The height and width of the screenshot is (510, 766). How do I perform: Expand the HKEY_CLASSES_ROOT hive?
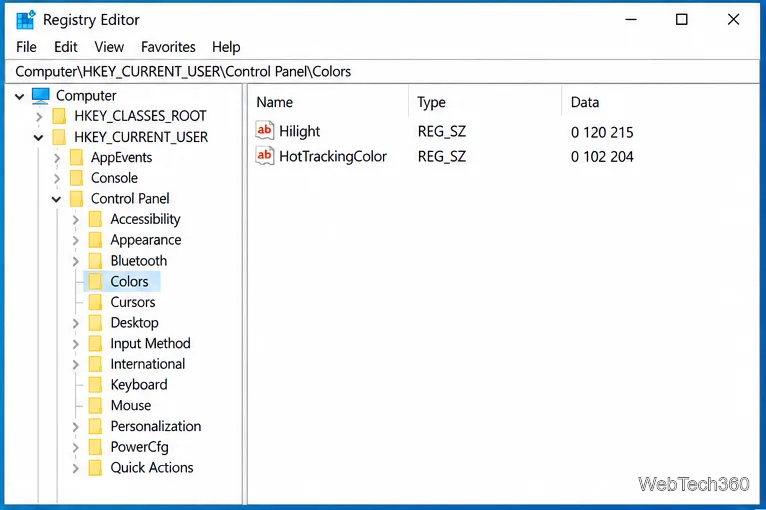pos(39,117)
